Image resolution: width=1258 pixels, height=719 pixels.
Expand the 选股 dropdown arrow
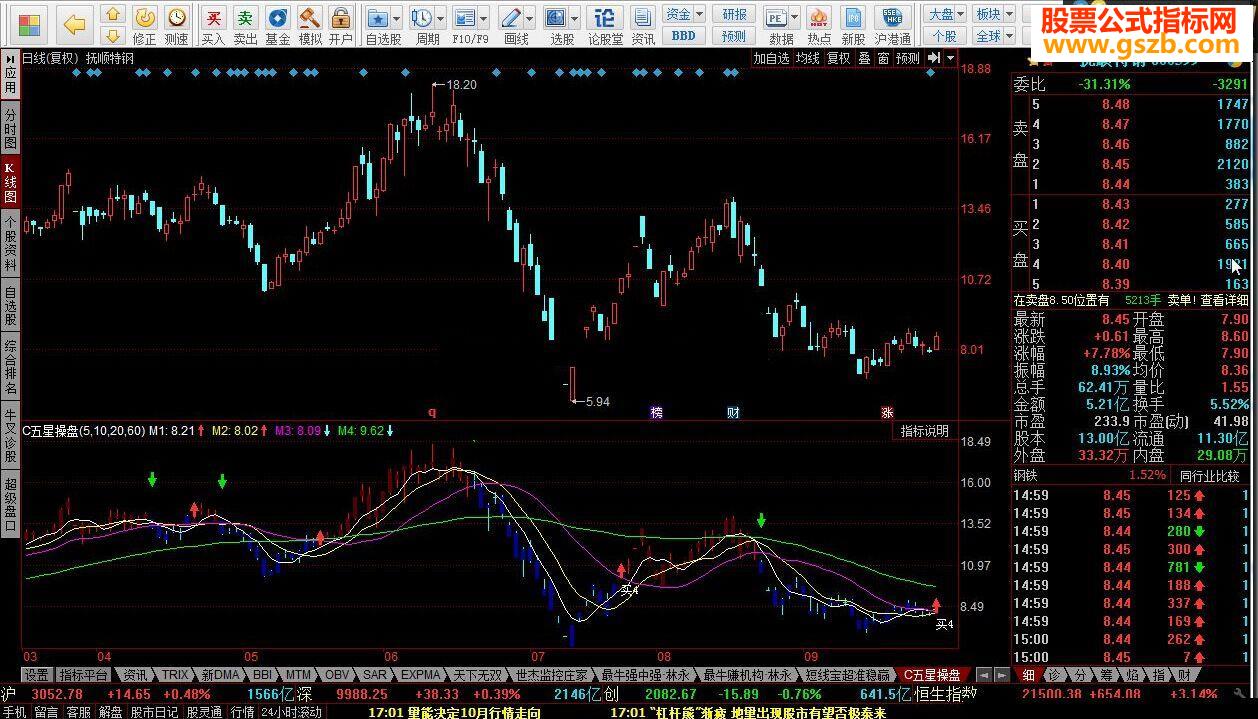pyautogui.click(x=575, y=18)
